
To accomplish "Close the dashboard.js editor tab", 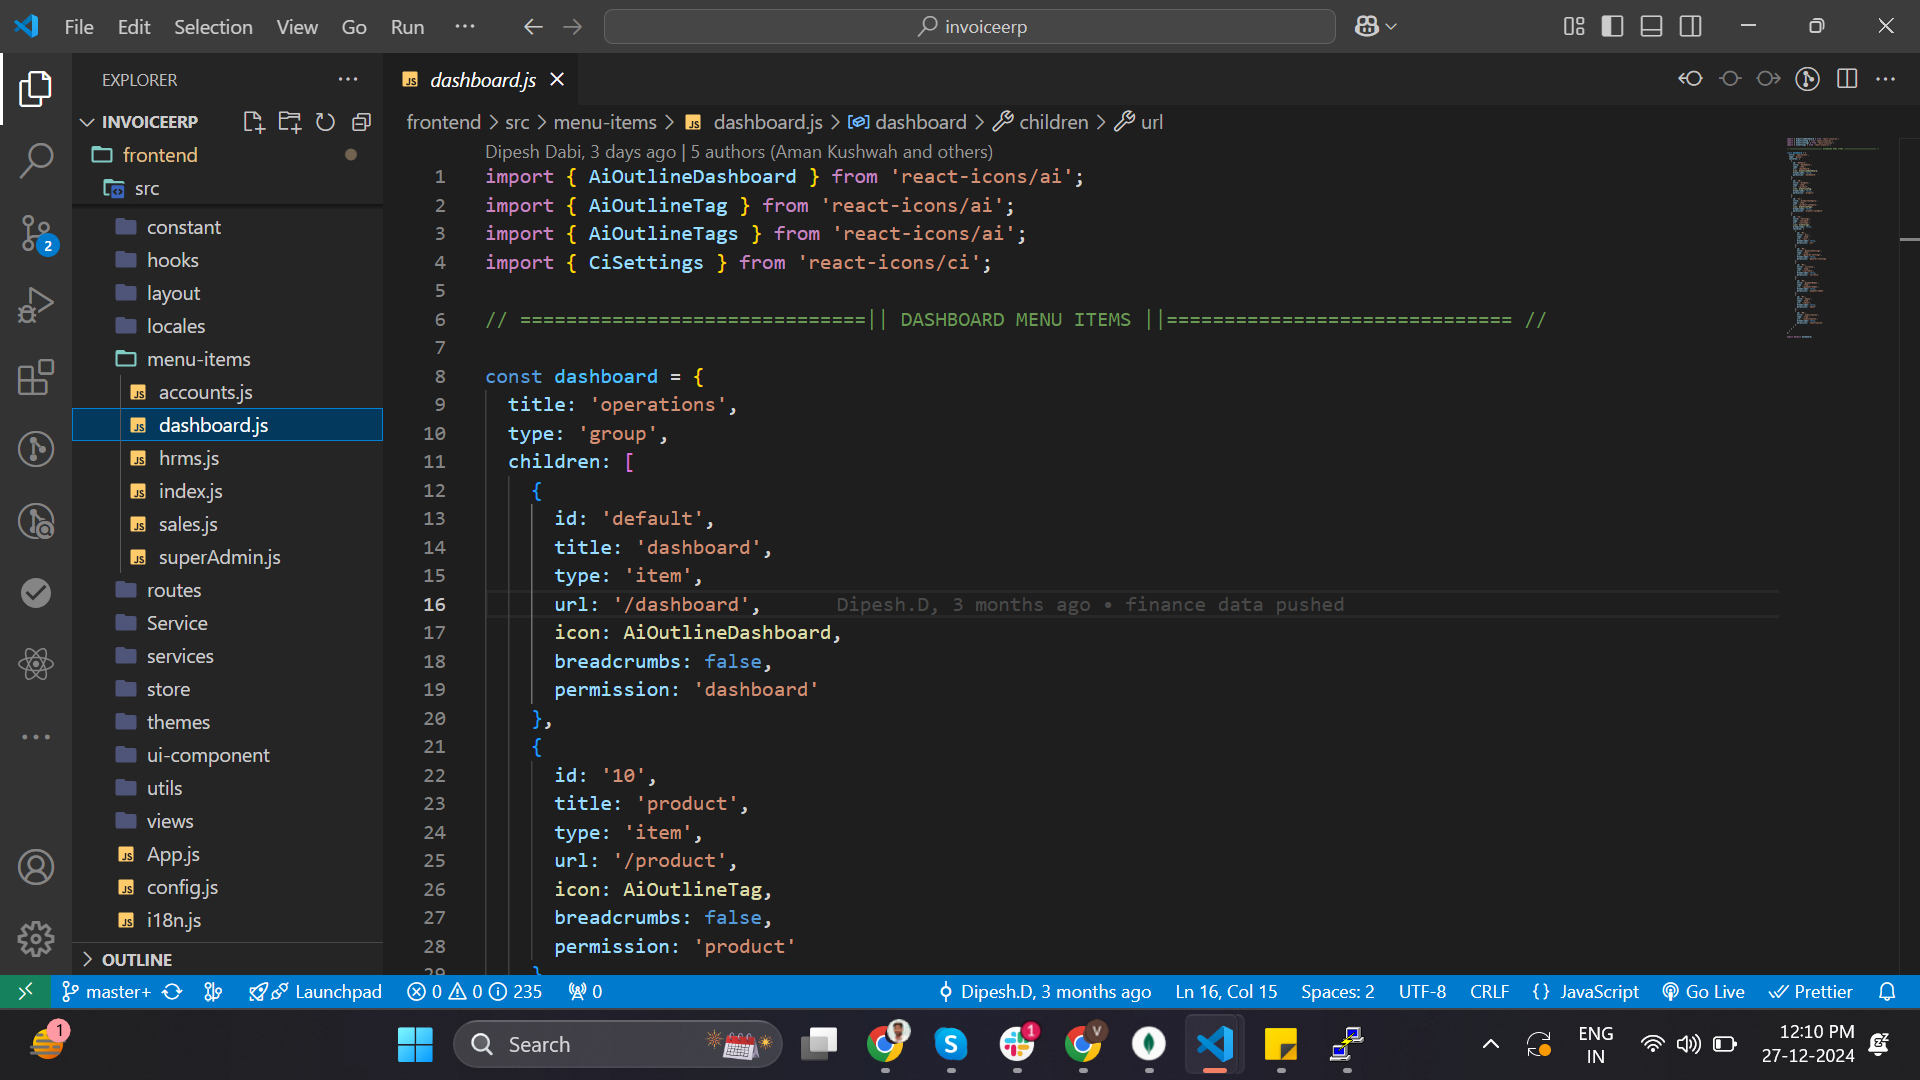I will [557, 79].
